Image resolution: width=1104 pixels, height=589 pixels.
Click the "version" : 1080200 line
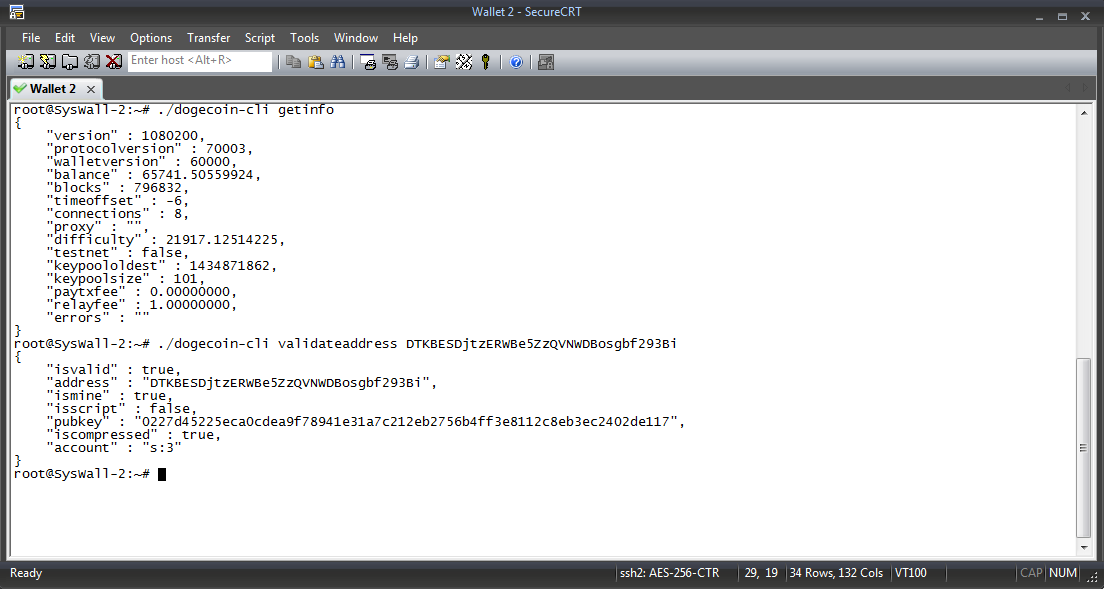point(126,135)
